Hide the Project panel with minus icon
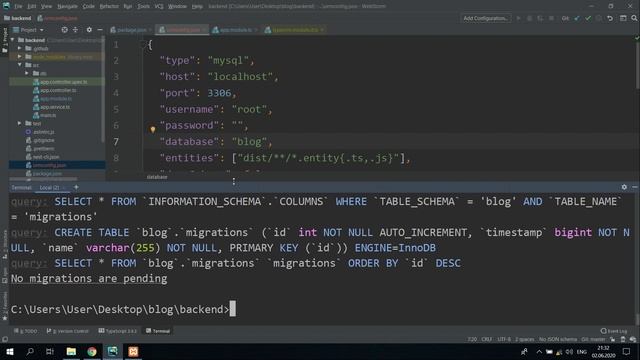 [x=100, y=30]
